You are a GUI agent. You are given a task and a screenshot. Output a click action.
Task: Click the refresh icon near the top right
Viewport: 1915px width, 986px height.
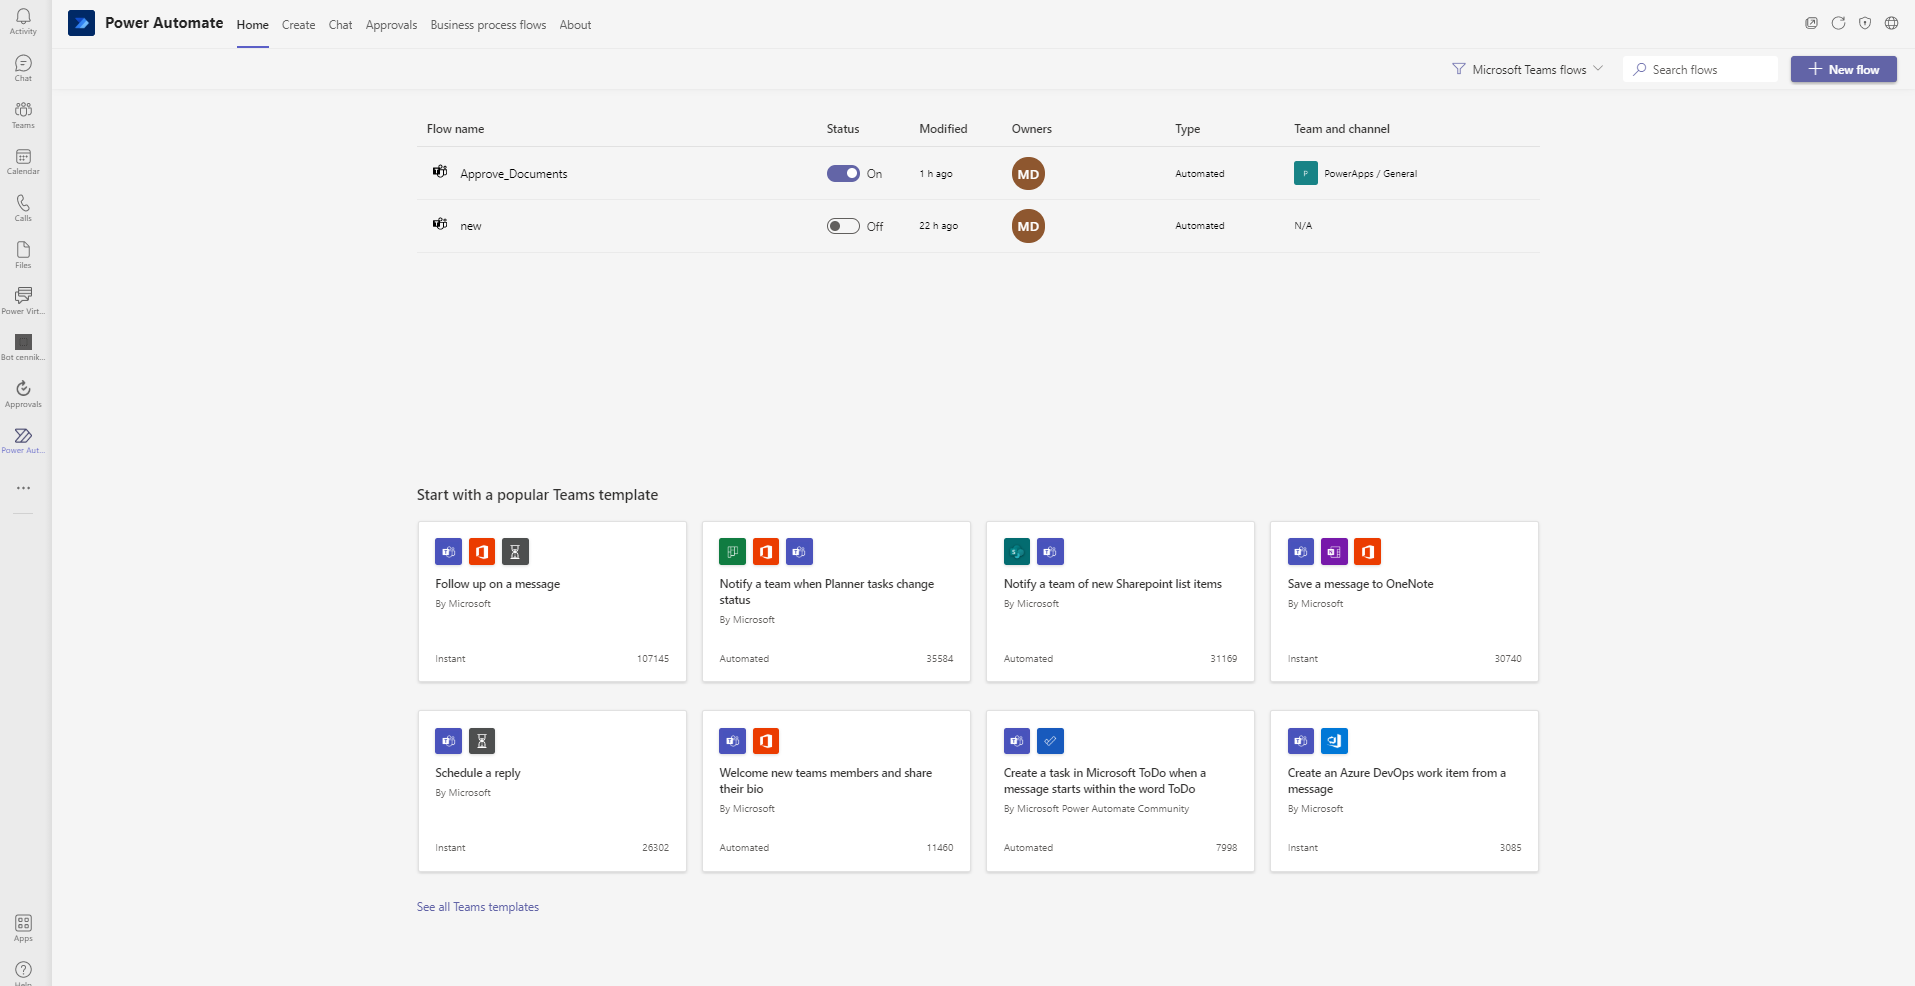(1838, 22)
